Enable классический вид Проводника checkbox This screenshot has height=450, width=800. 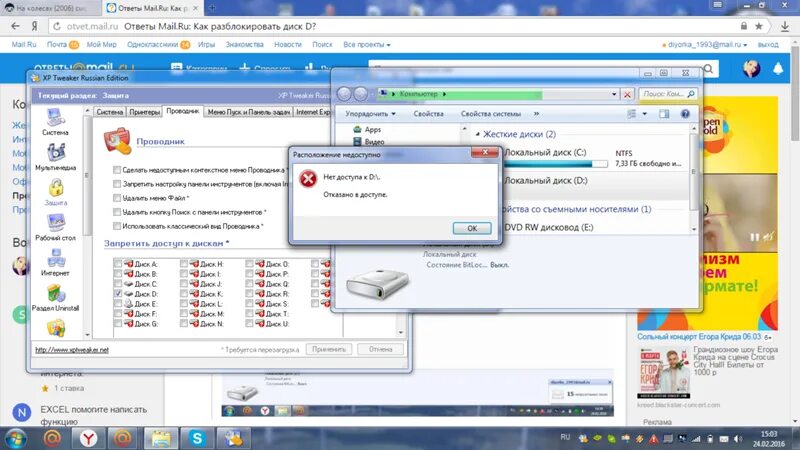pos(117,226)
